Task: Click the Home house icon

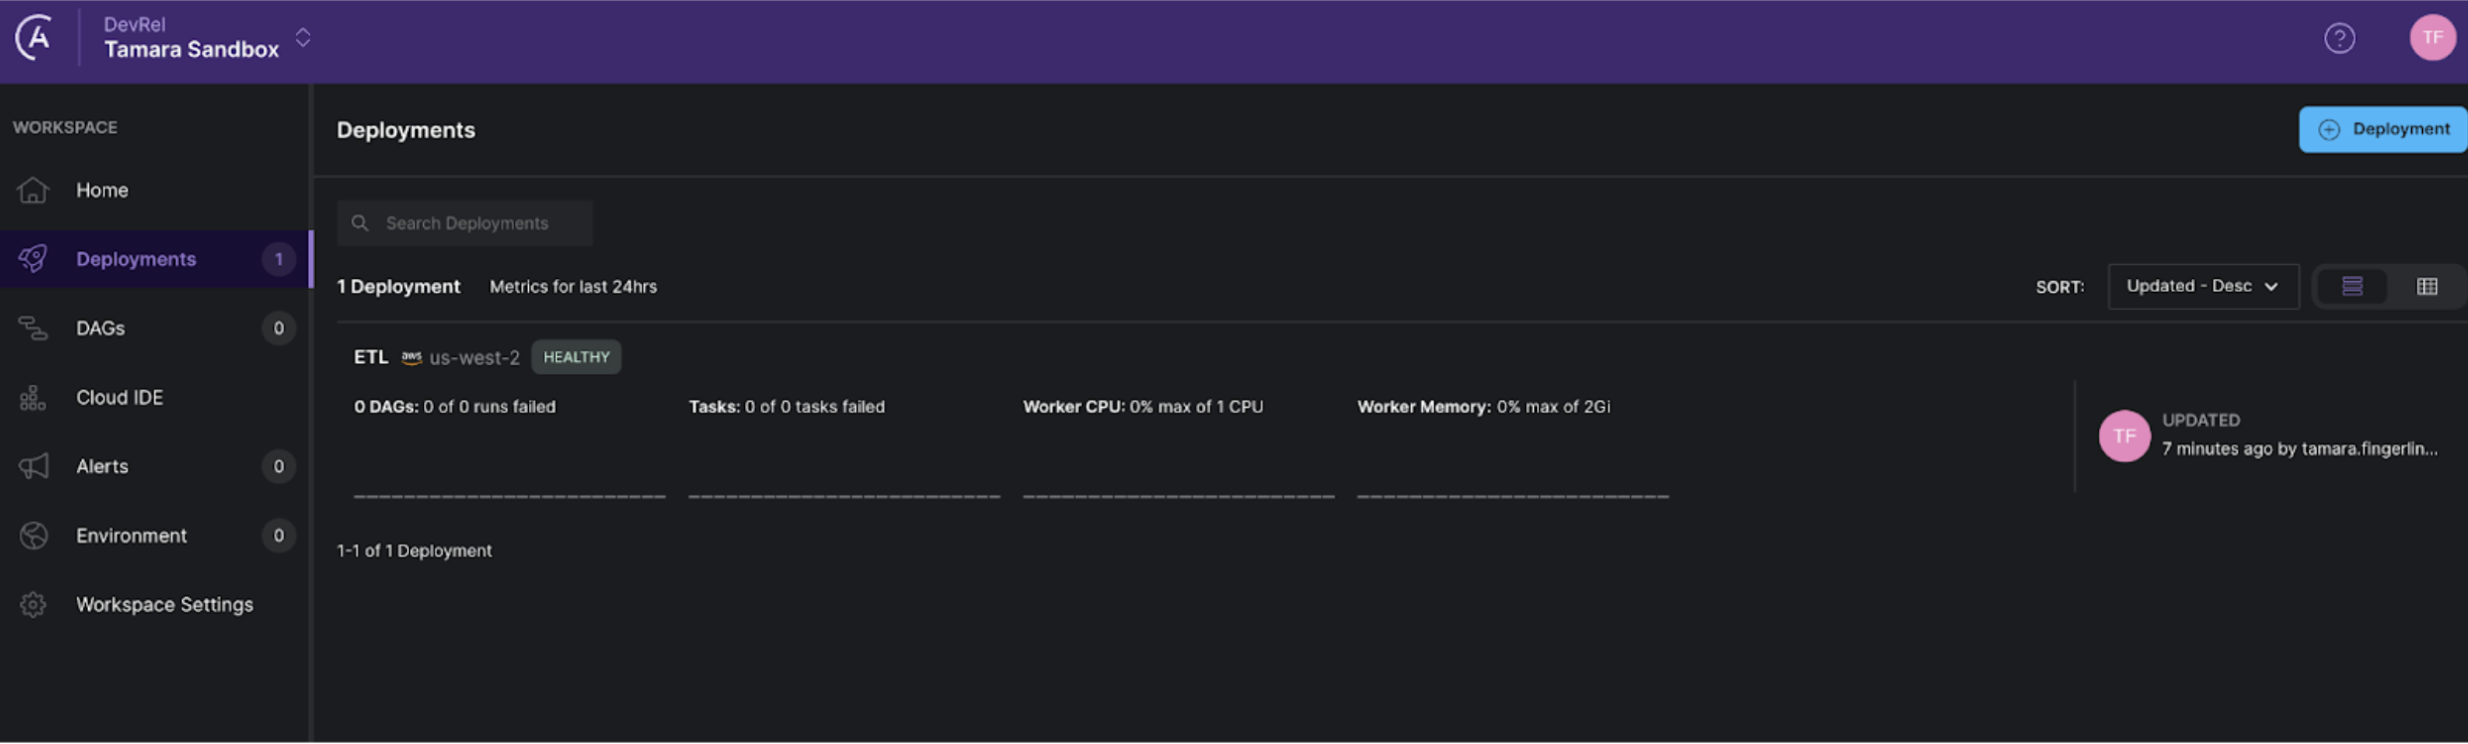Action: (x=33, y=190)
